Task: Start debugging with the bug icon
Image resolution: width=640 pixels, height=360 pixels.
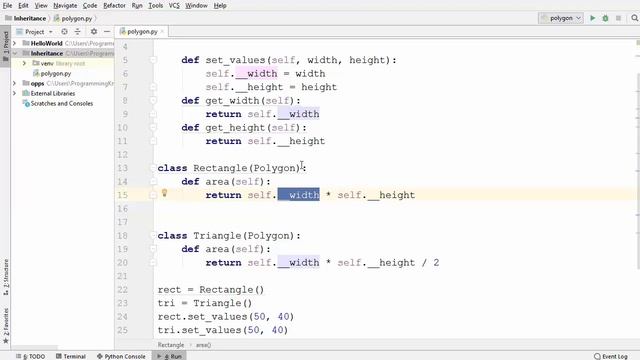Action: tap(605, 18)
